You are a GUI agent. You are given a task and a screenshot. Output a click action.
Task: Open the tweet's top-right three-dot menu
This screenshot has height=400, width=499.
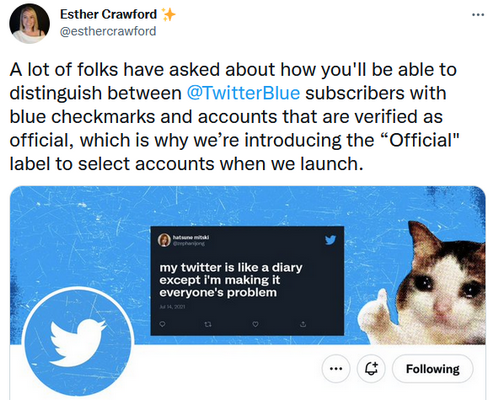pos(478,15)
